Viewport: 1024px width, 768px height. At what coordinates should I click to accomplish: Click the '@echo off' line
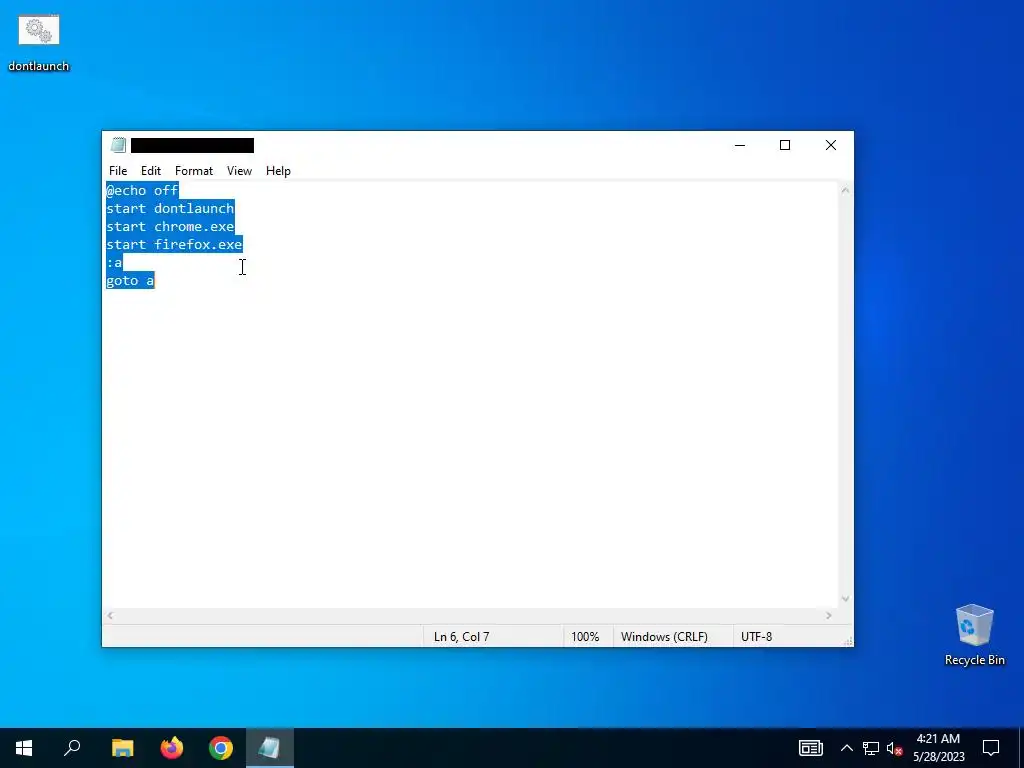pos(142,190)
